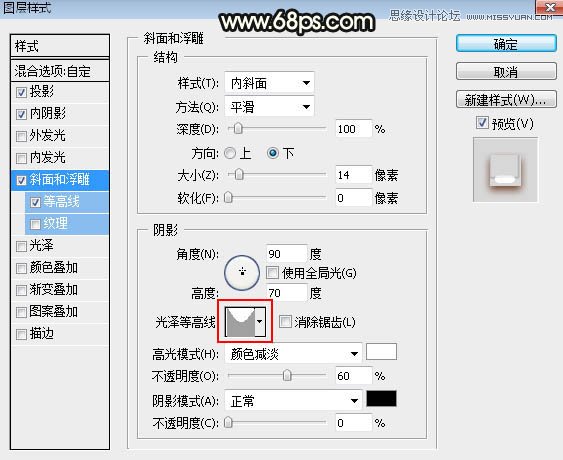563x460 pixels.
Task: Open 高光模式 颜色减淡 dropdown
Action: [x=293, y=354]
